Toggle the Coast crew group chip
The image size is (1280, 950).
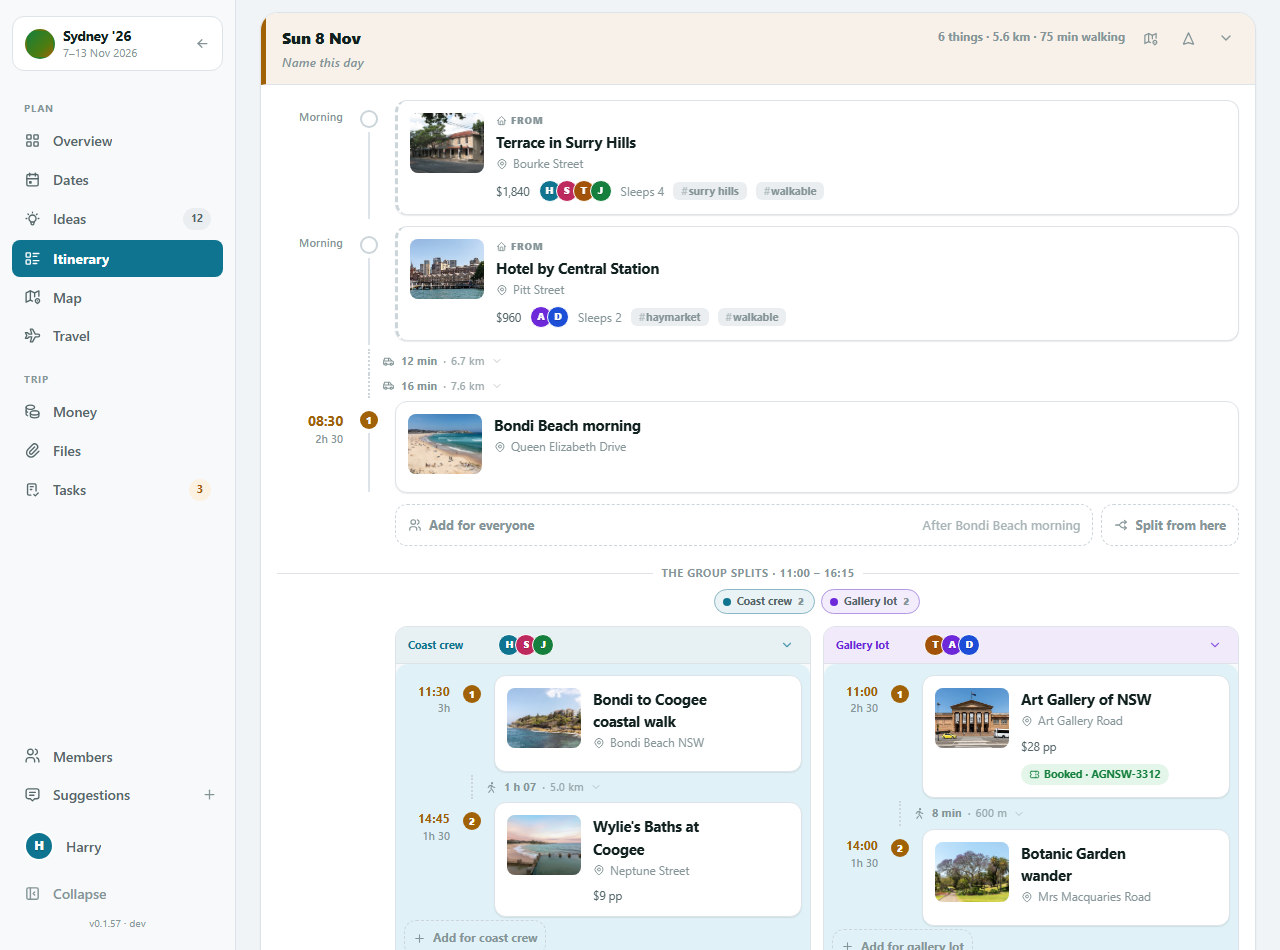(764, 601)
